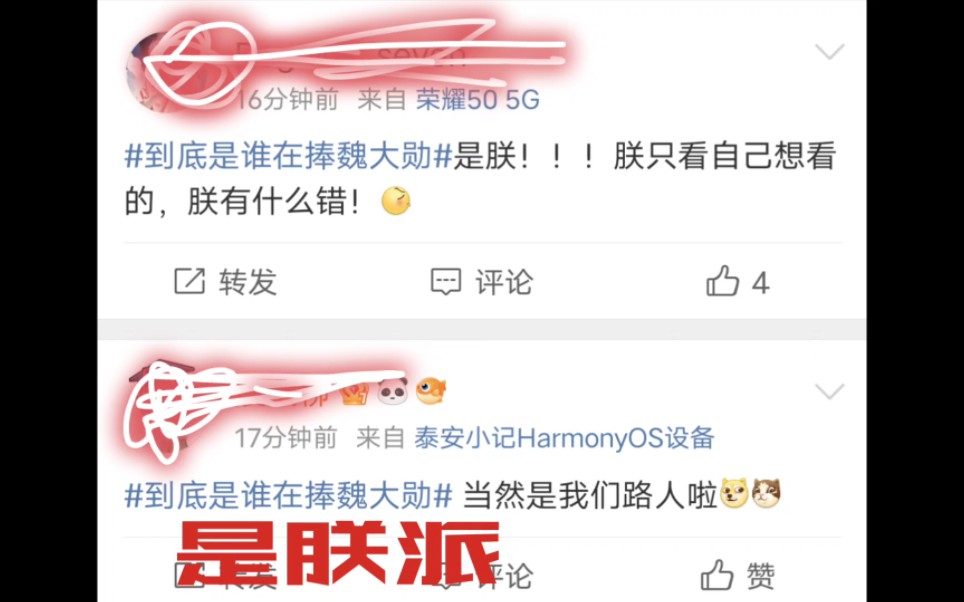Open hashtag 到底是谁在捧魏大勋 in first post
This screenshot has height=602, width=964.
point(289,156)
